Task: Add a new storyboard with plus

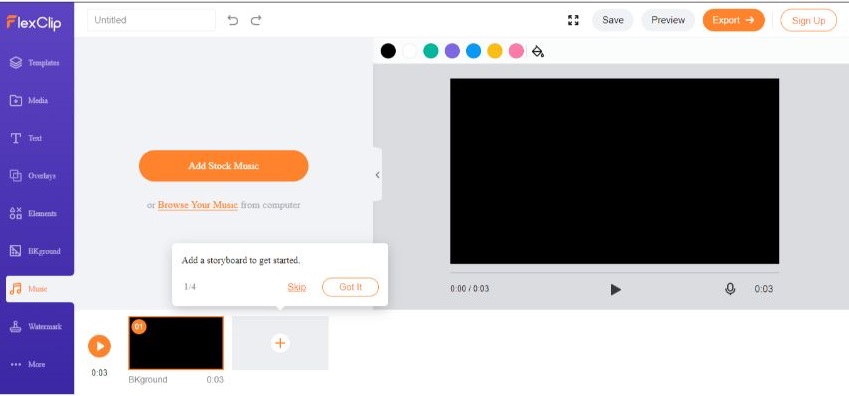Action: [x=280, y=343]
